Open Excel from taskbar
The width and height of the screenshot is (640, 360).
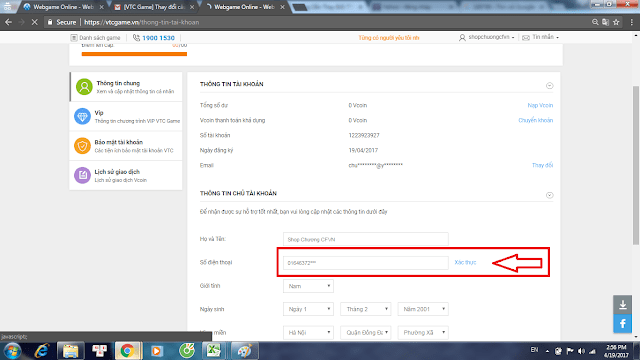(213, 351)
